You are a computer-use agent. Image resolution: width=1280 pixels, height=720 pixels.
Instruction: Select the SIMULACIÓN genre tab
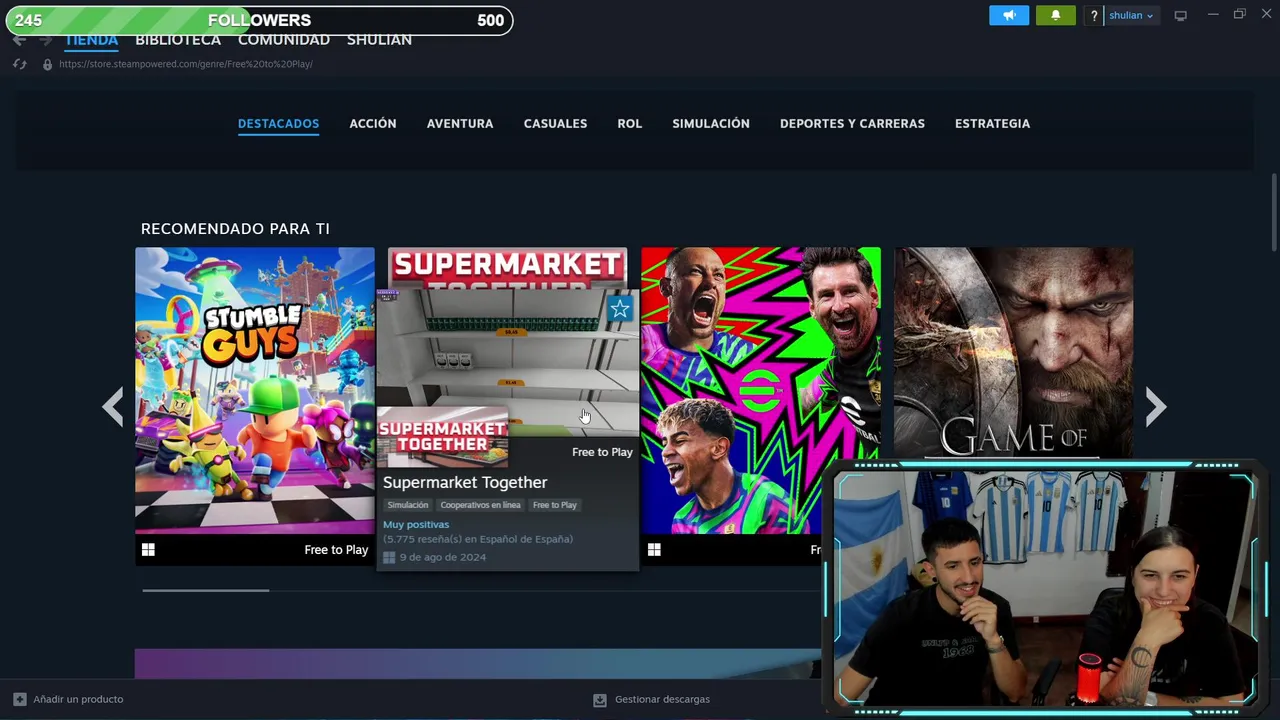[x=711, y=123]
